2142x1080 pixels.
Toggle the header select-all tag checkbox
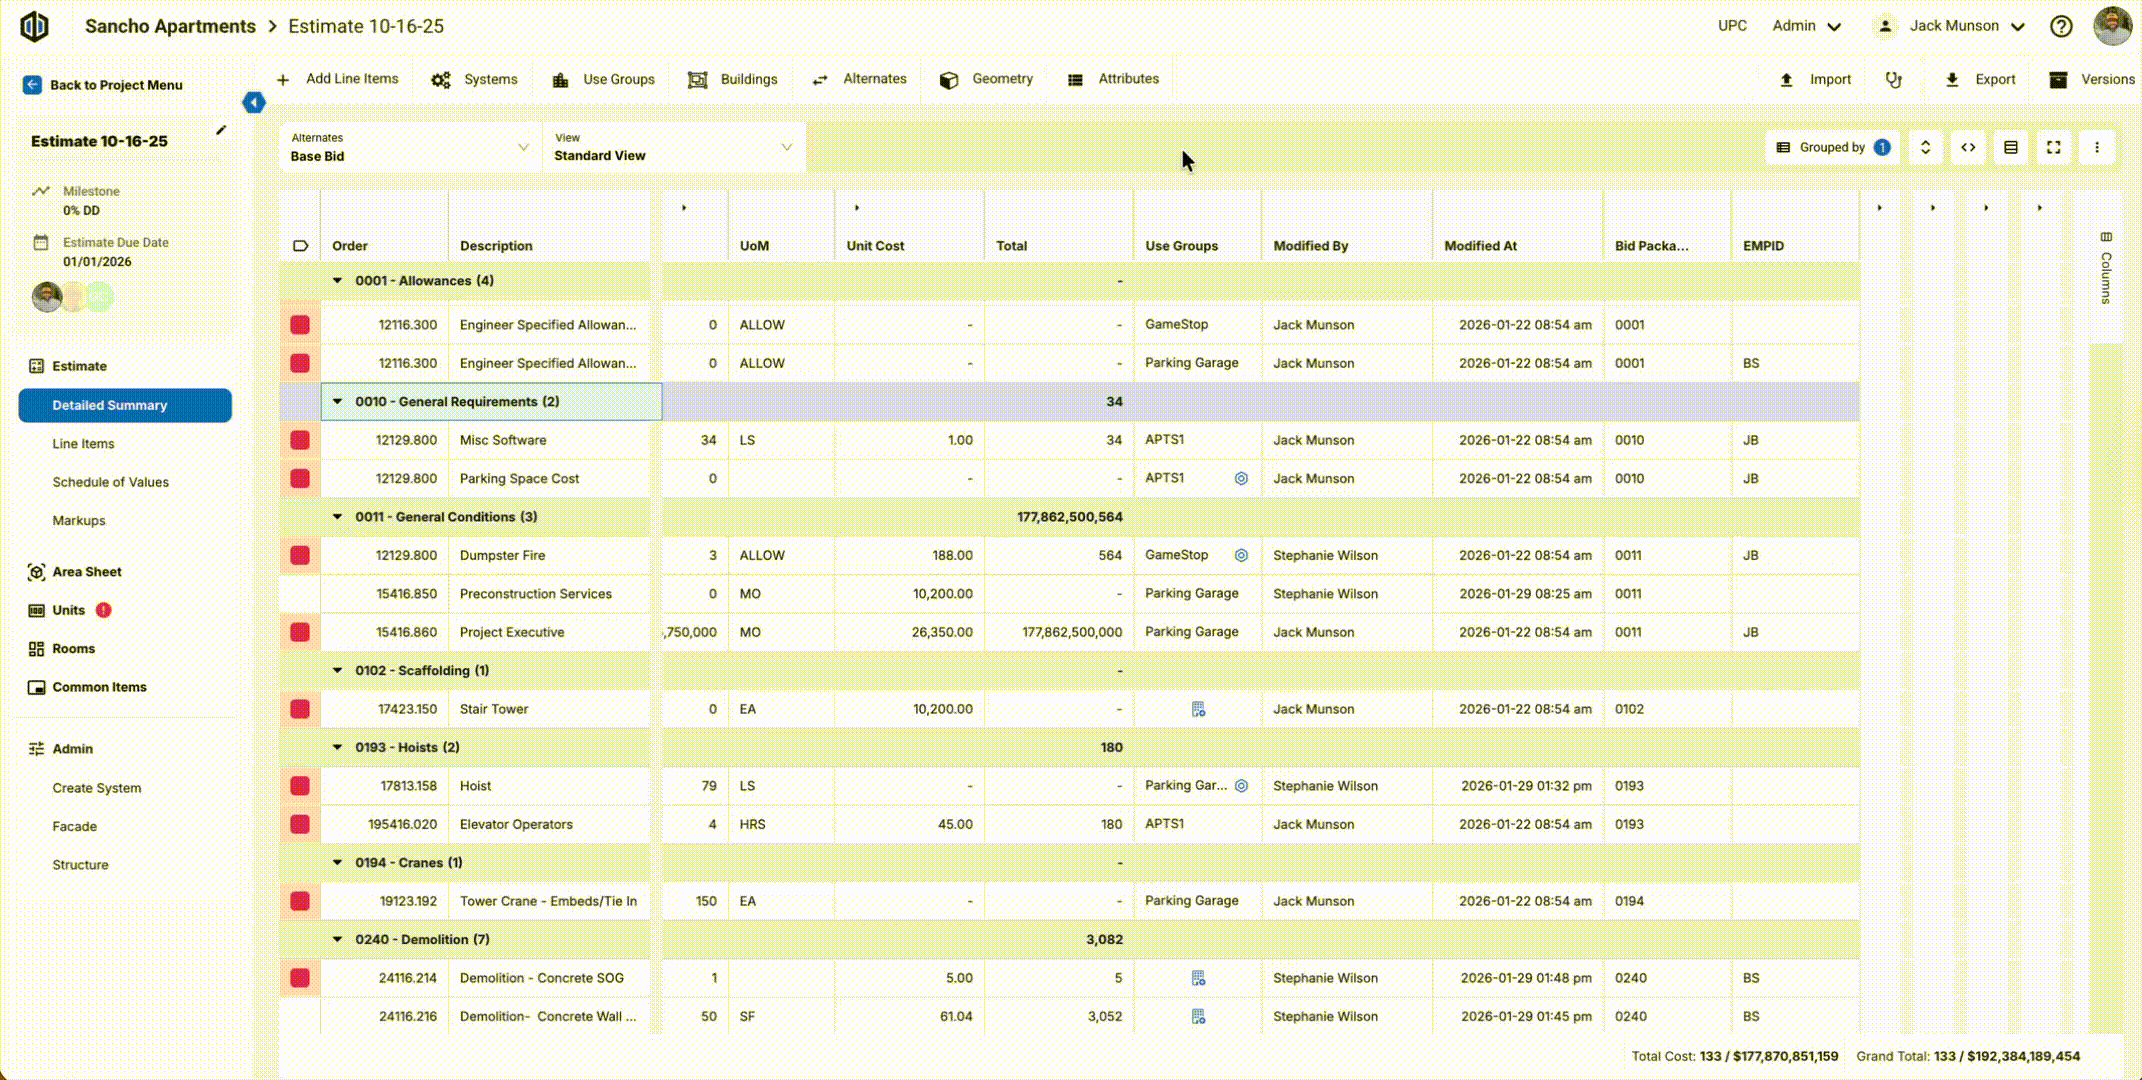pyautogui.click(x=300, y=246)
